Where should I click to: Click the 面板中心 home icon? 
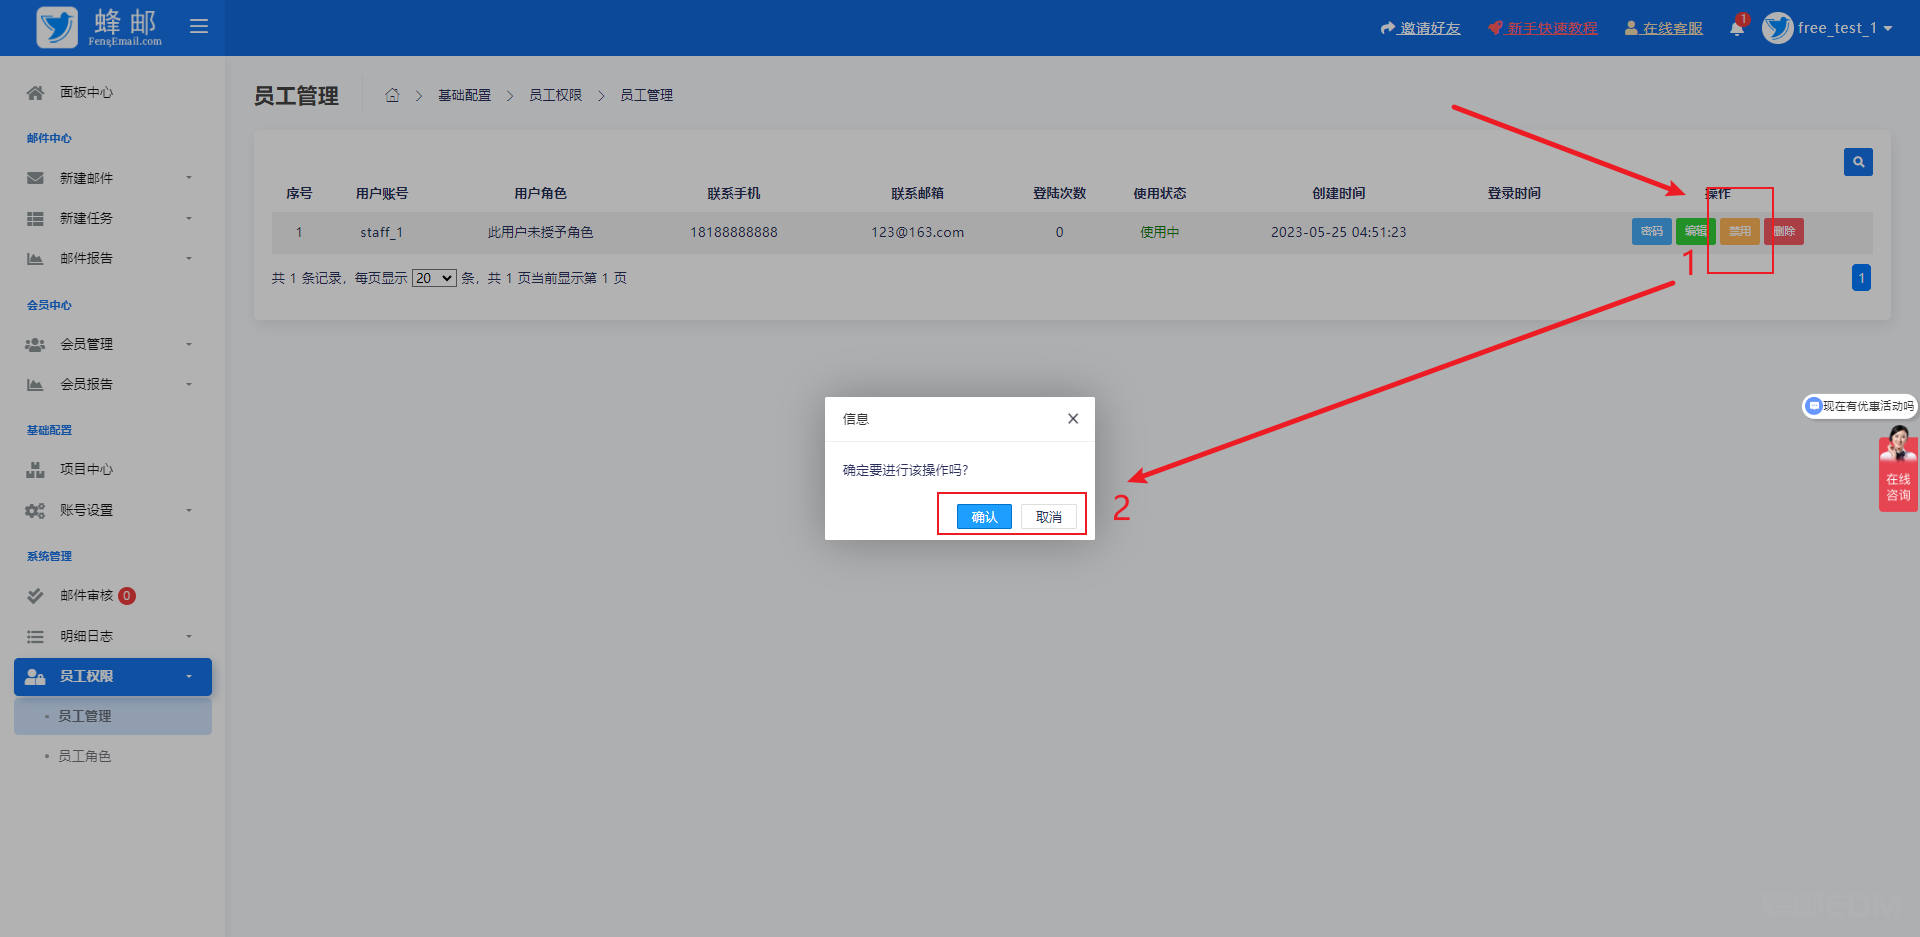click(35, 92)
